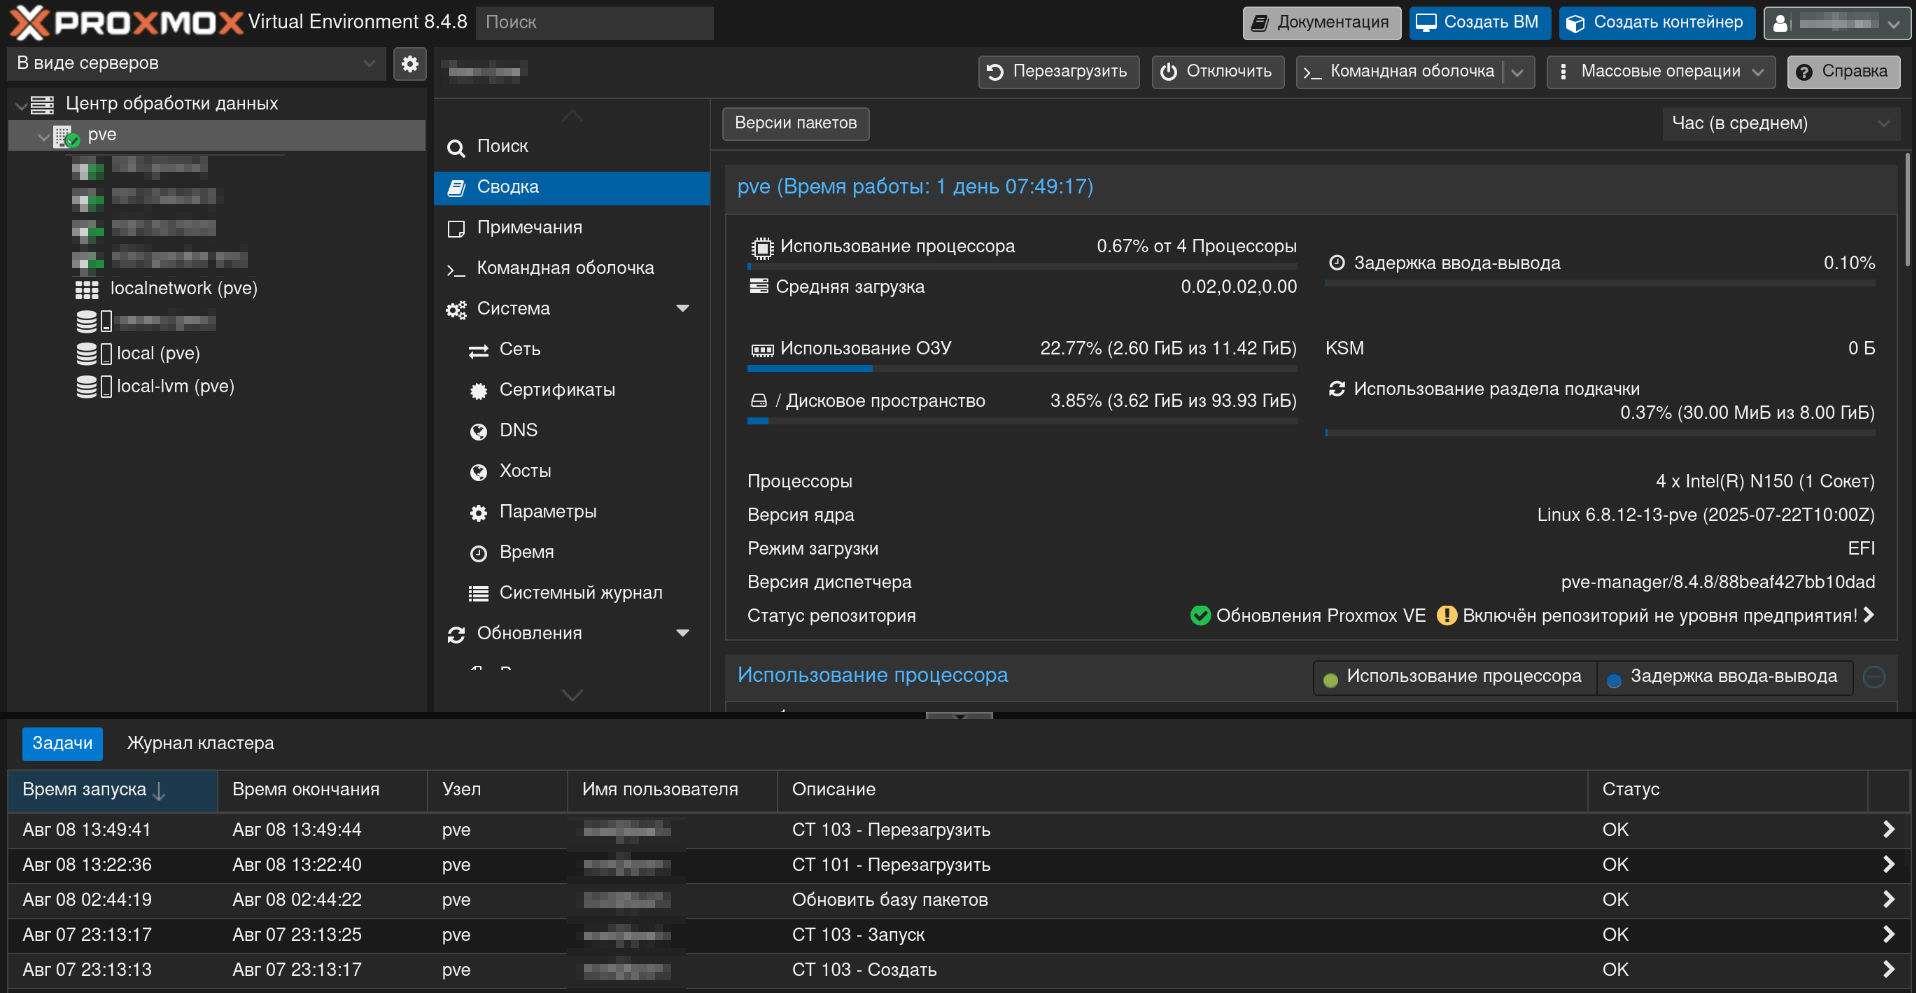Click the disk space progress bar
The image size is (1916, 993).
pos(1022,422)
